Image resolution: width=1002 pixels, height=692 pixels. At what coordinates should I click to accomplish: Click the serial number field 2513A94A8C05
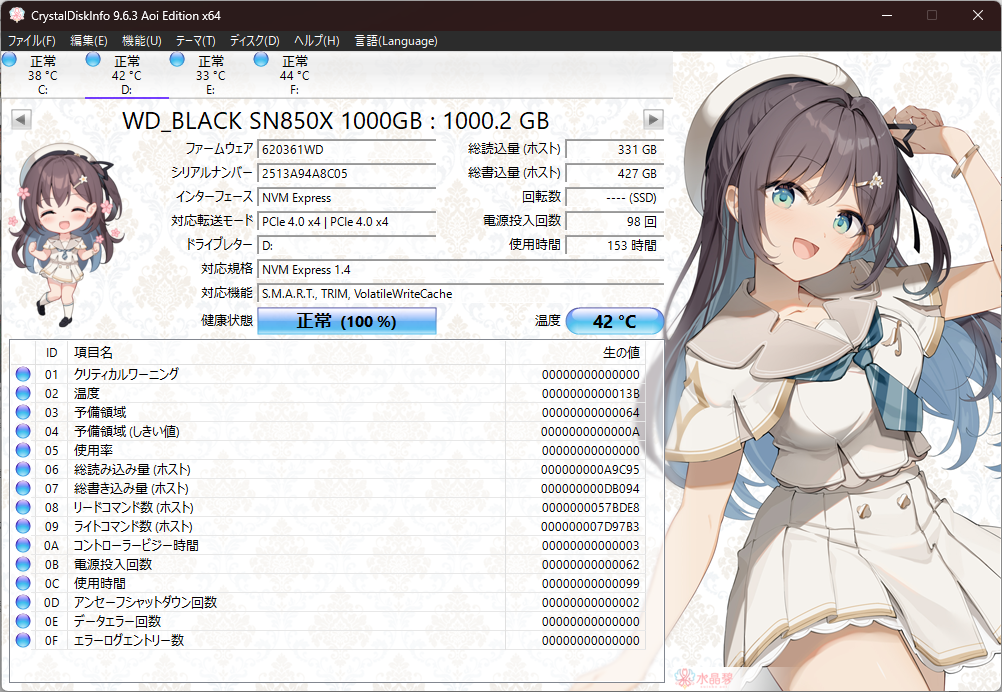pyautogui.click(x=346, y=173)
